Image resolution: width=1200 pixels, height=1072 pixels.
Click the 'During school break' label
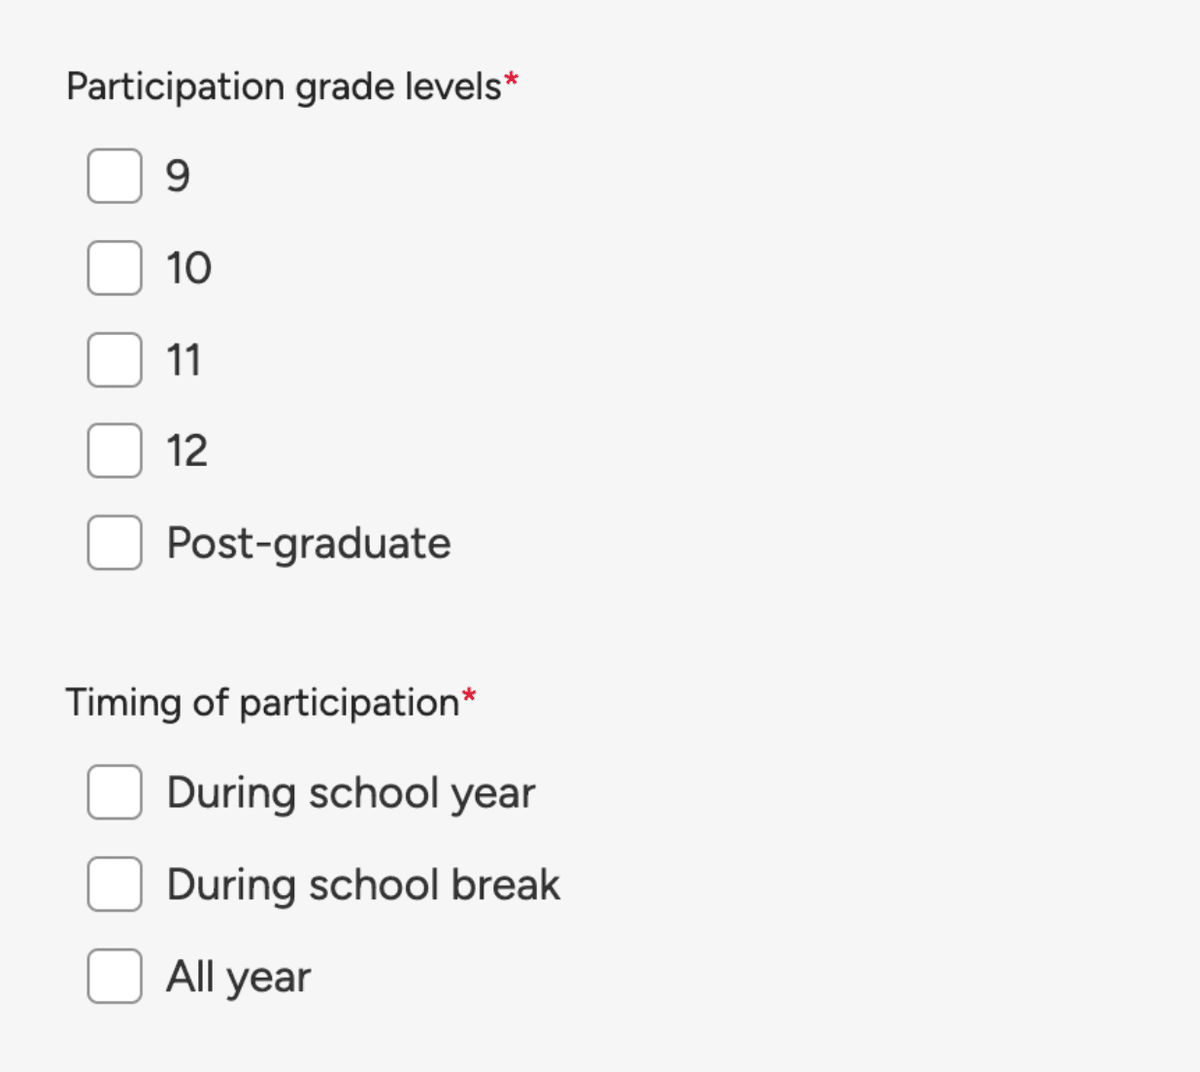pyautogui.click(x=364, y=884)
